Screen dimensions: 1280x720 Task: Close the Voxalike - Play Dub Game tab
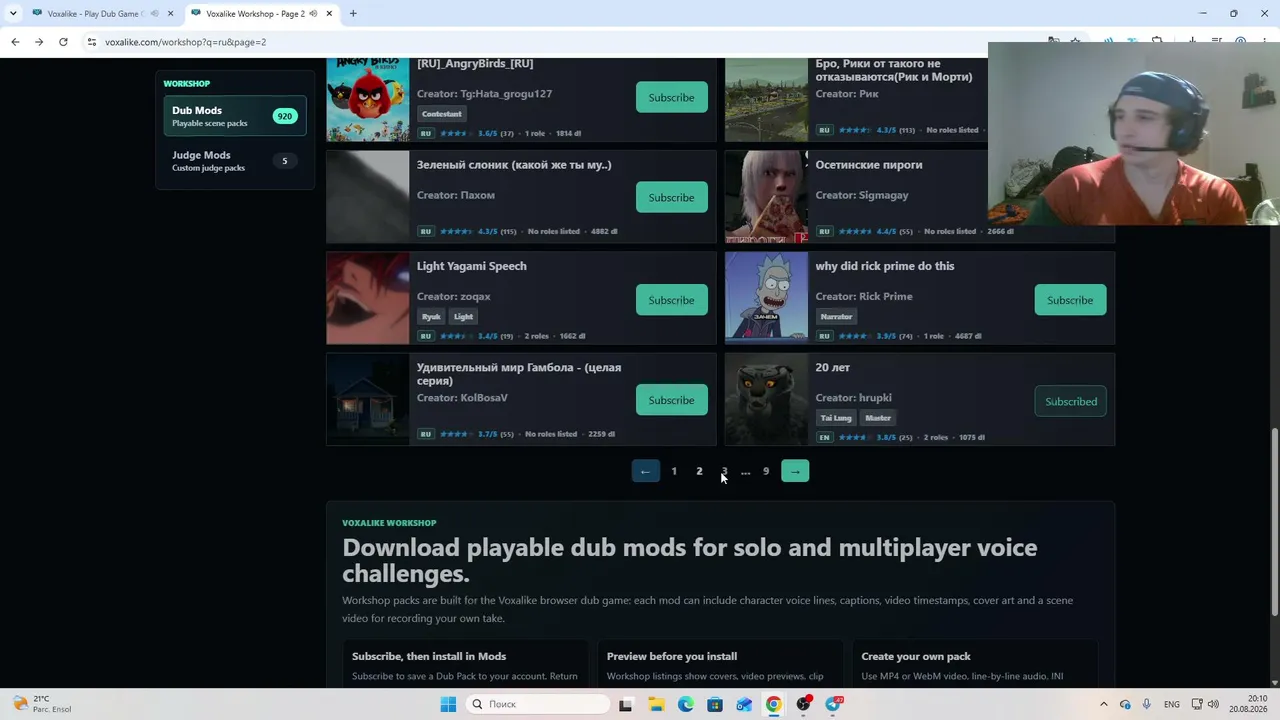(170, 13)
